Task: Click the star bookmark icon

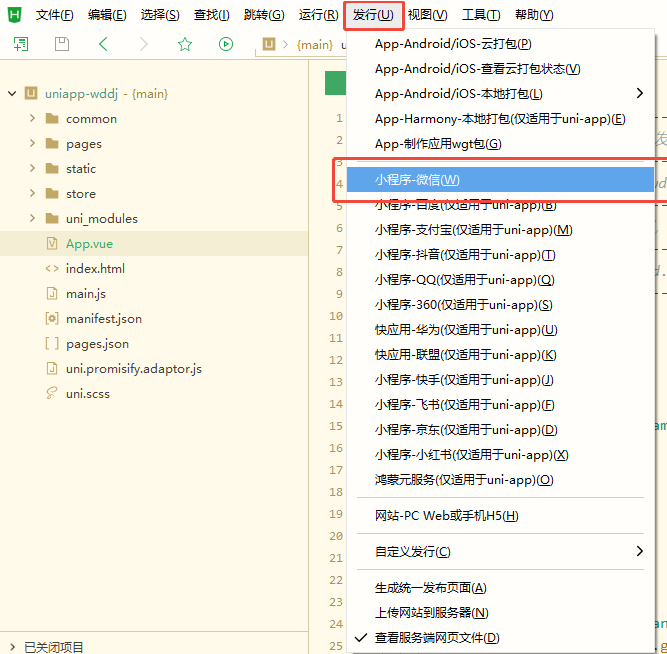Action: (185, 44)
